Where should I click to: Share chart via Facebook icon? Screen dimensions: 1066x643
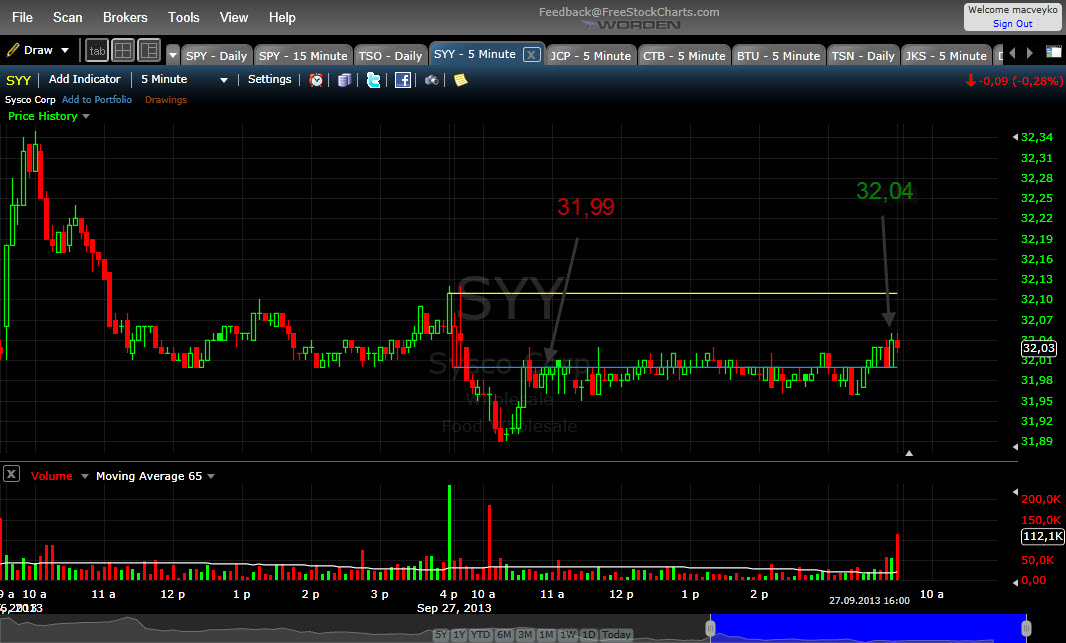[x=402, y=80]
